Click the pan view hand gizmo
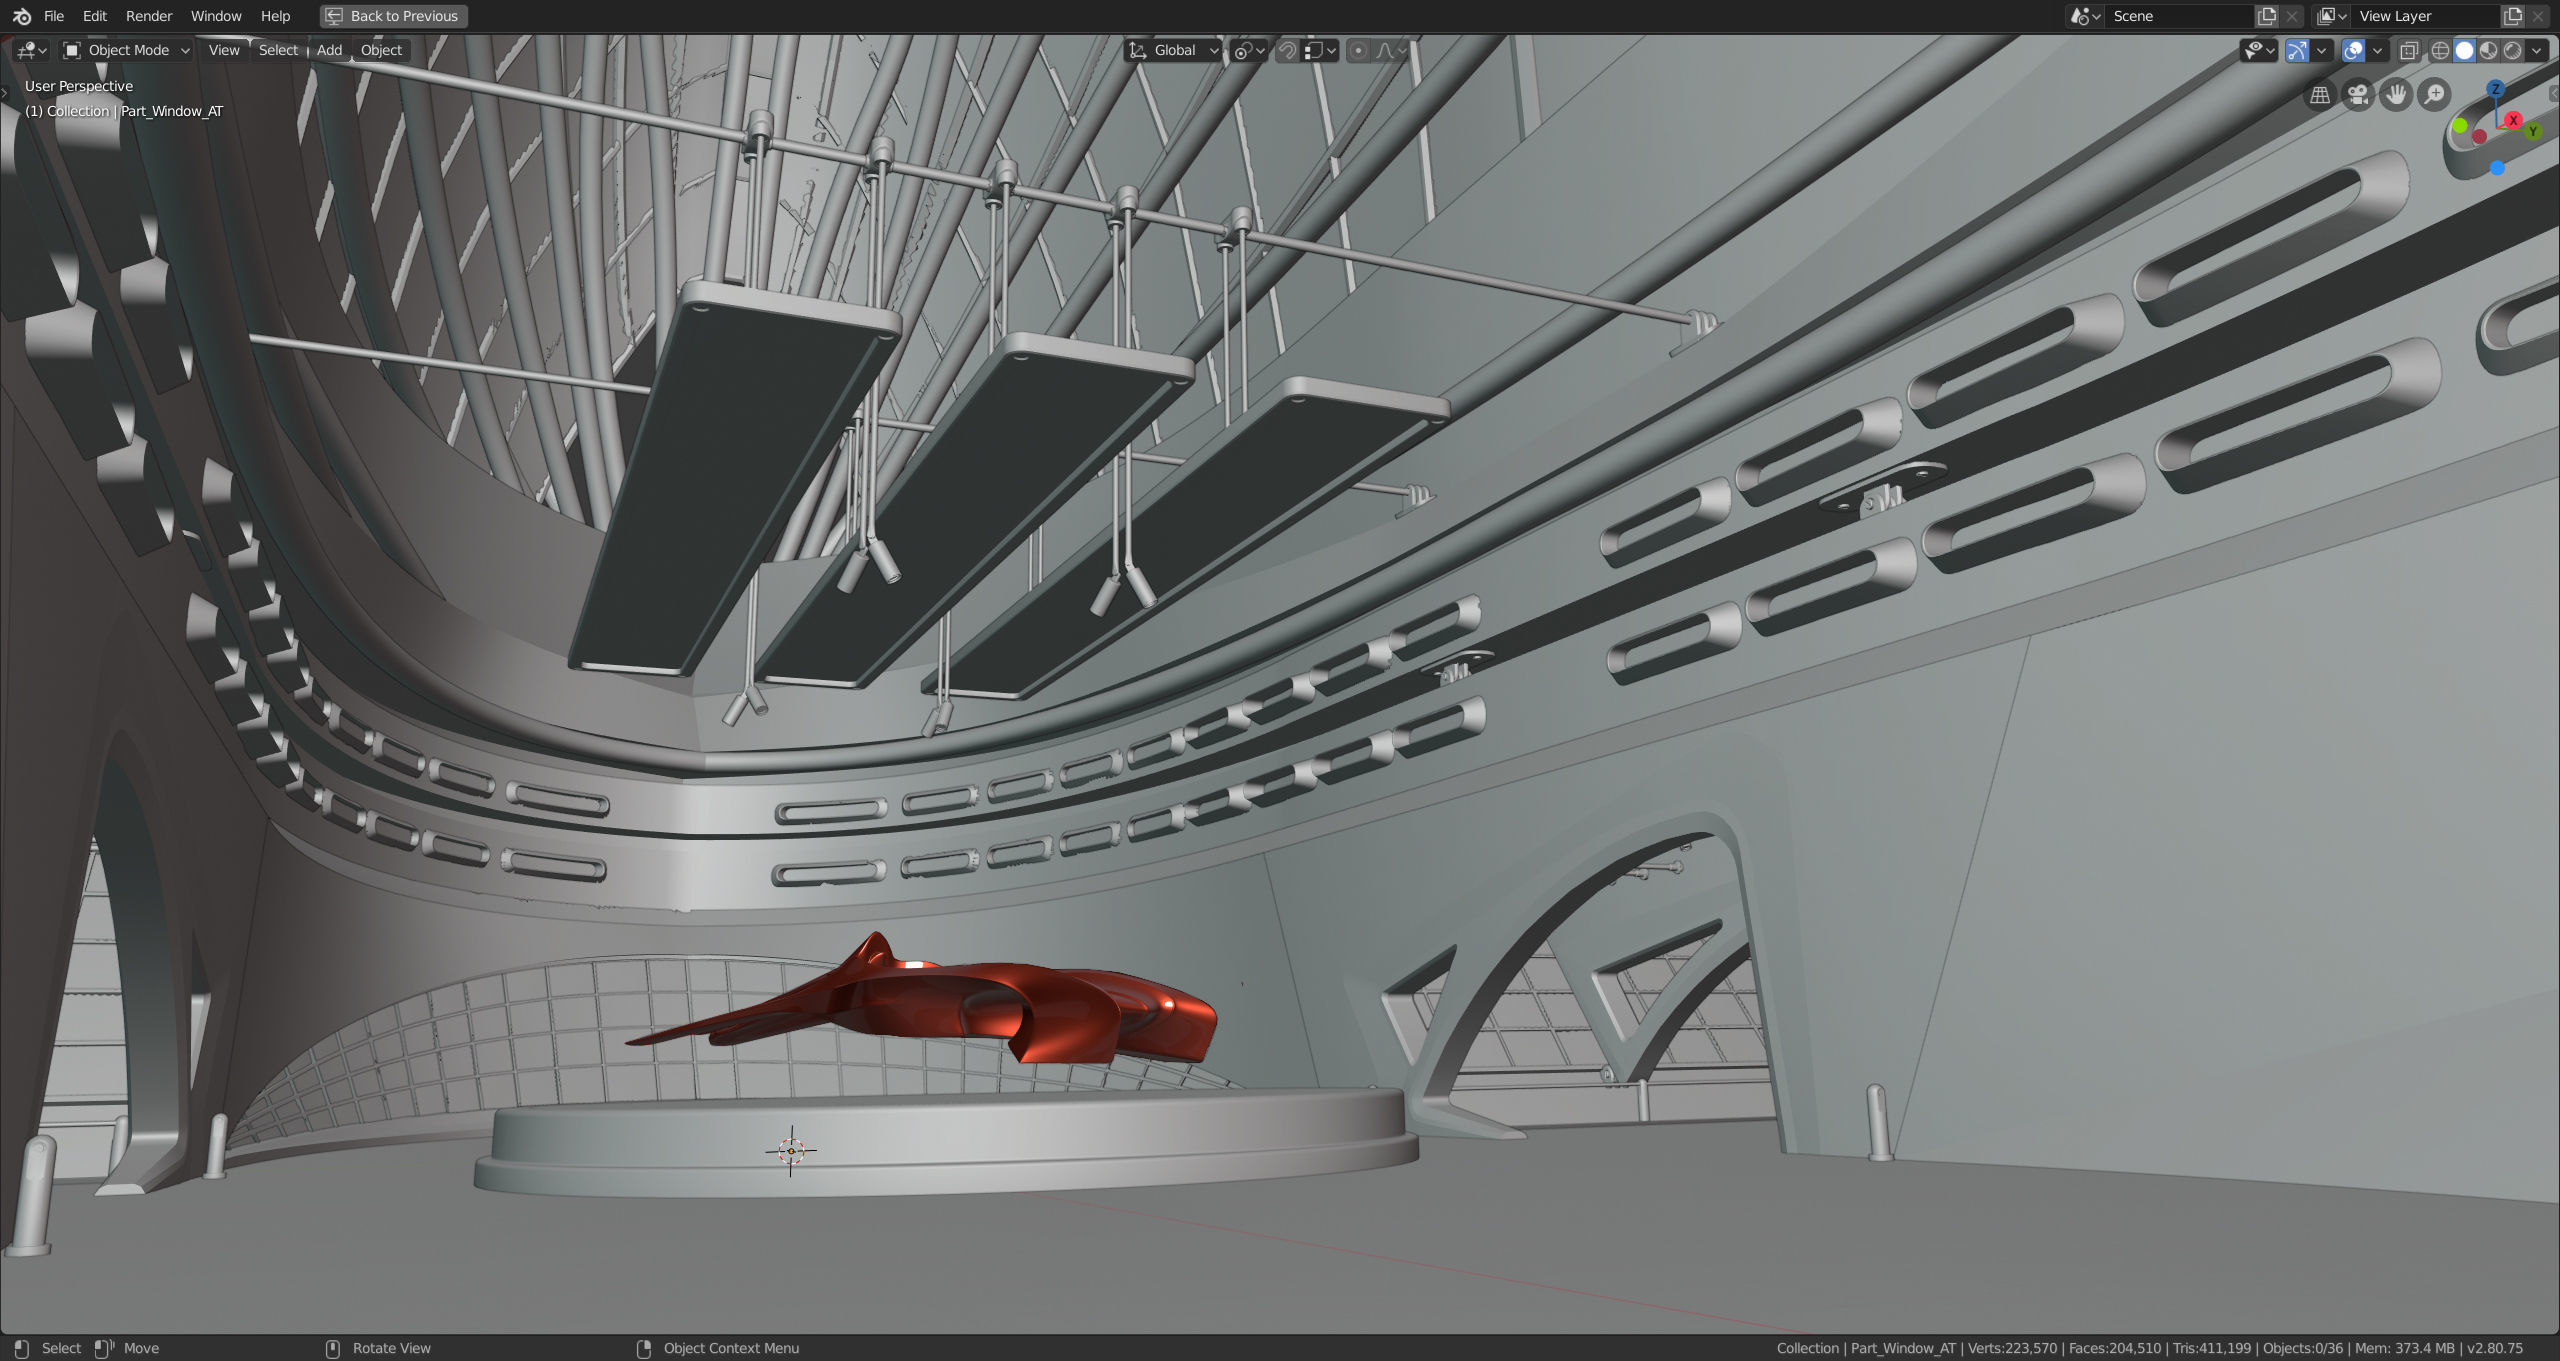 tap(2396, 95)
